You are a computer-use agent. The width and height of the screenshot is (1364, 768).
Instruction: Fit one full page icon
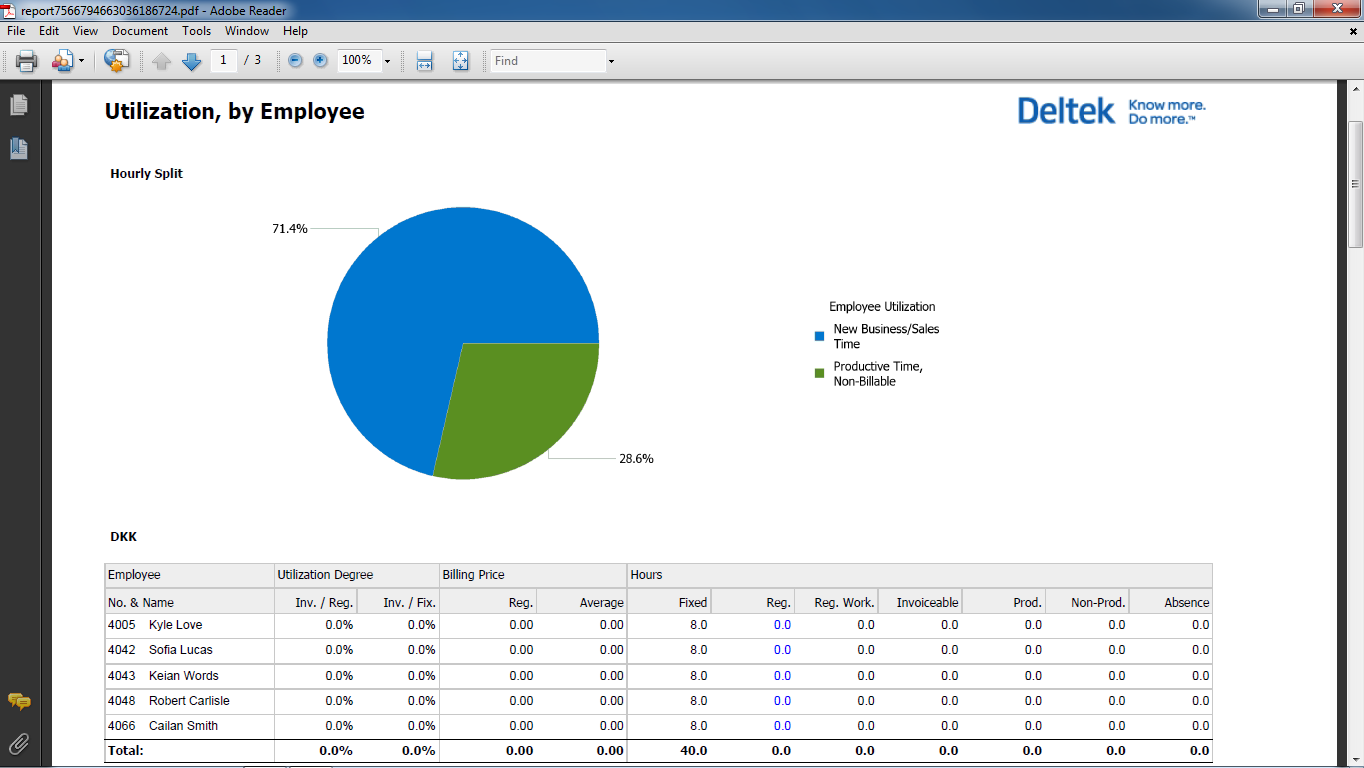click(460, 61)
